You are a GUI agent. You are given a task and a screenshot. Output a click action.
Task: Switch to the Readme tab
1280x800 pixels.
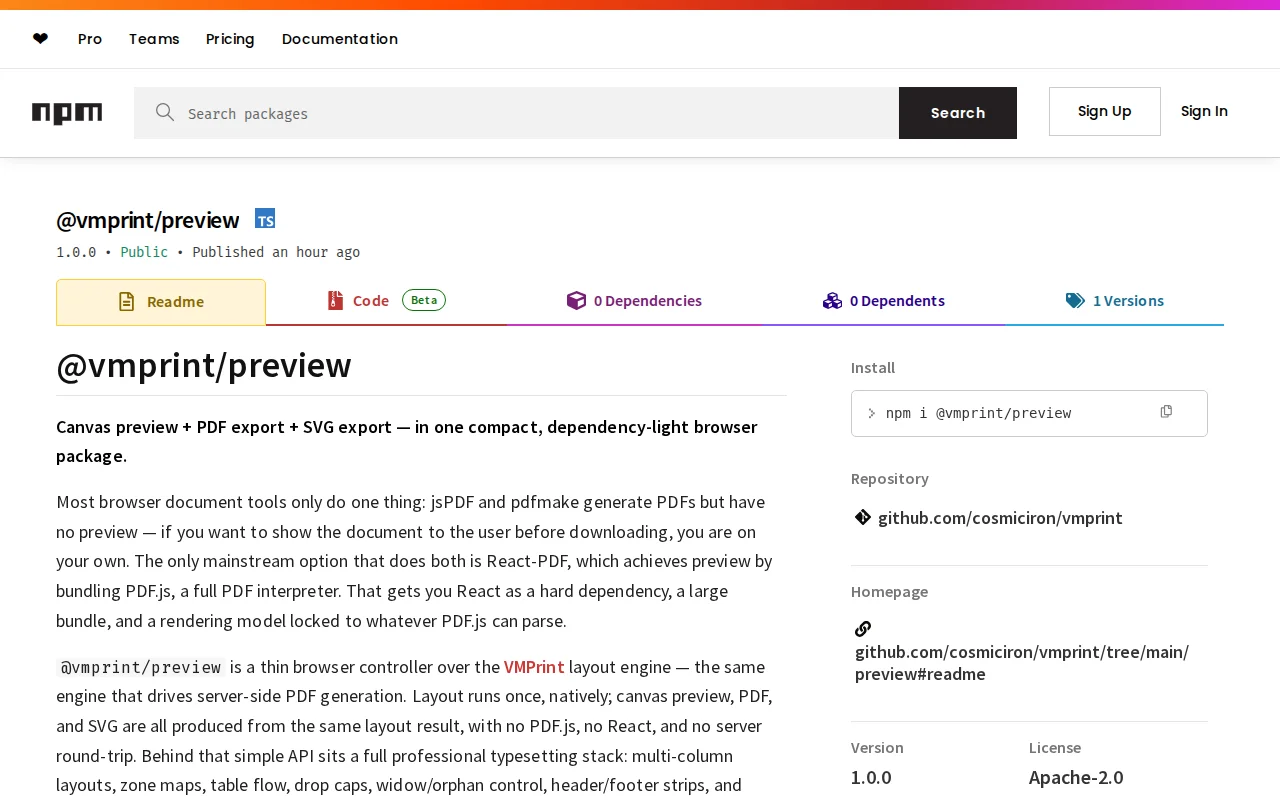pos(161,302)
